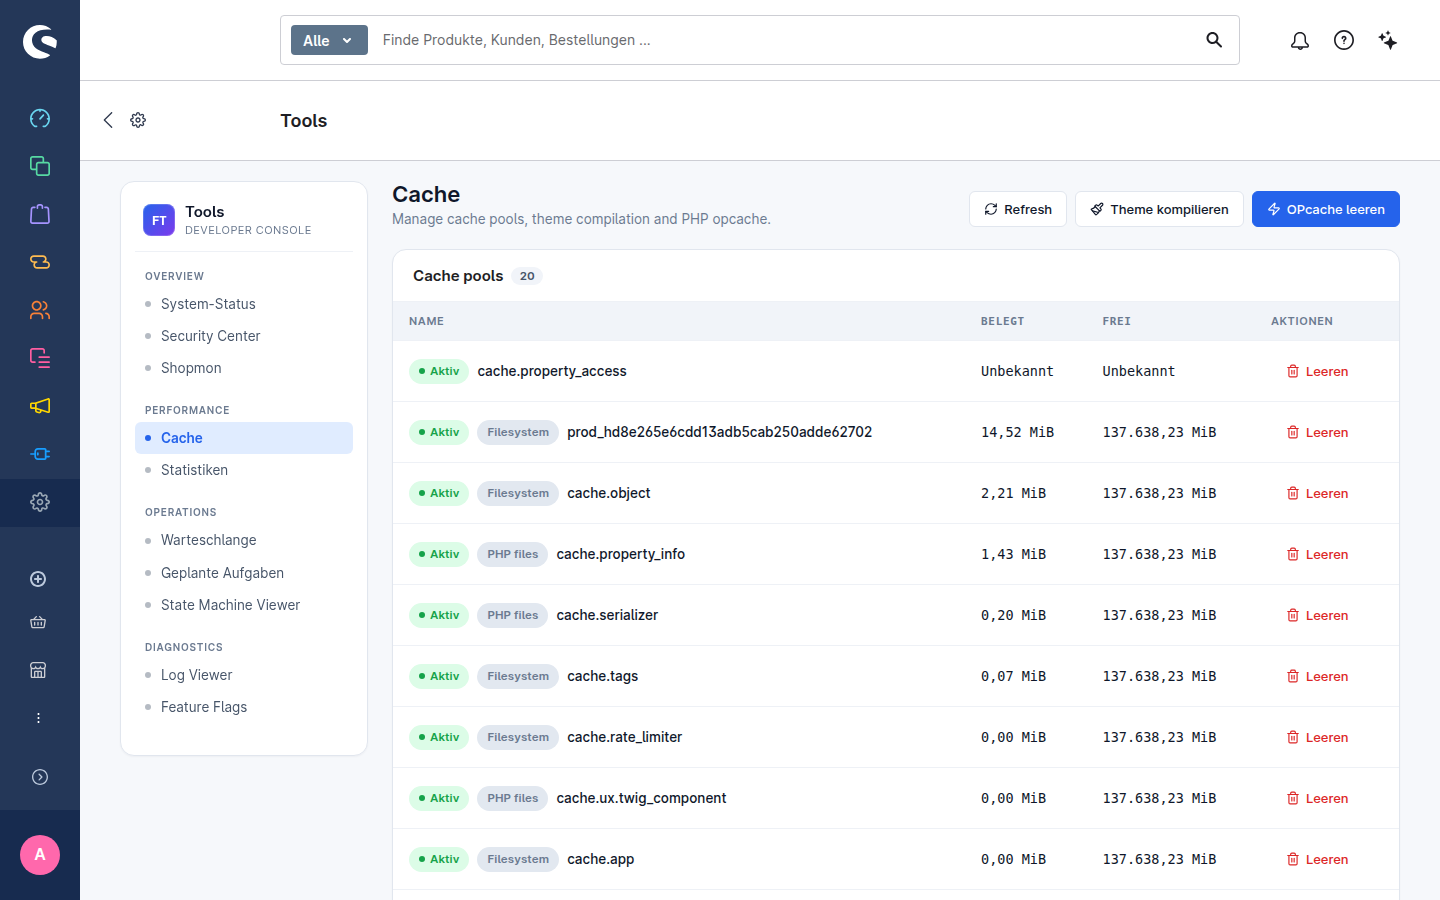Open the Marketing megaphone icon
Image resolution: width=1440 pixels, height=900 pixels.
tap(40, 406)
